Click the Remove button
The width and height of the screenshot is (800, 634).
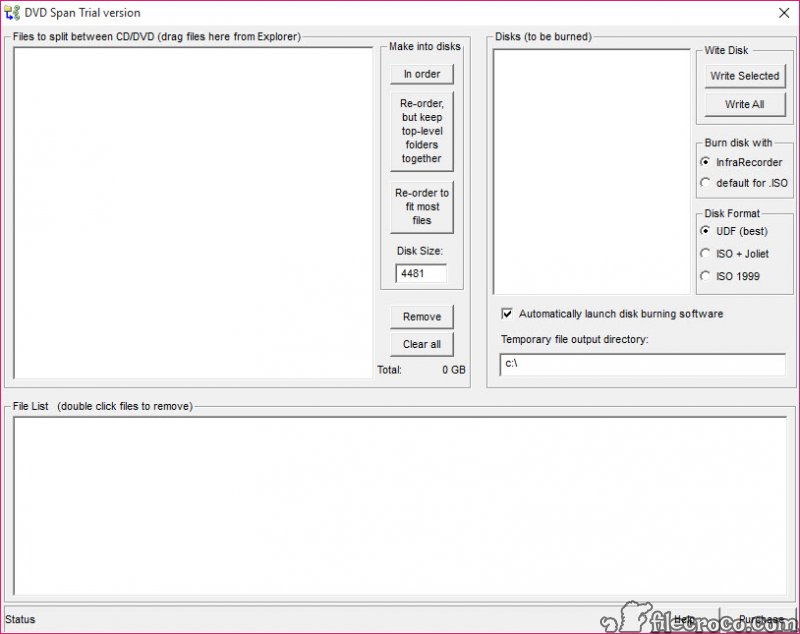(x=422, y=317)
